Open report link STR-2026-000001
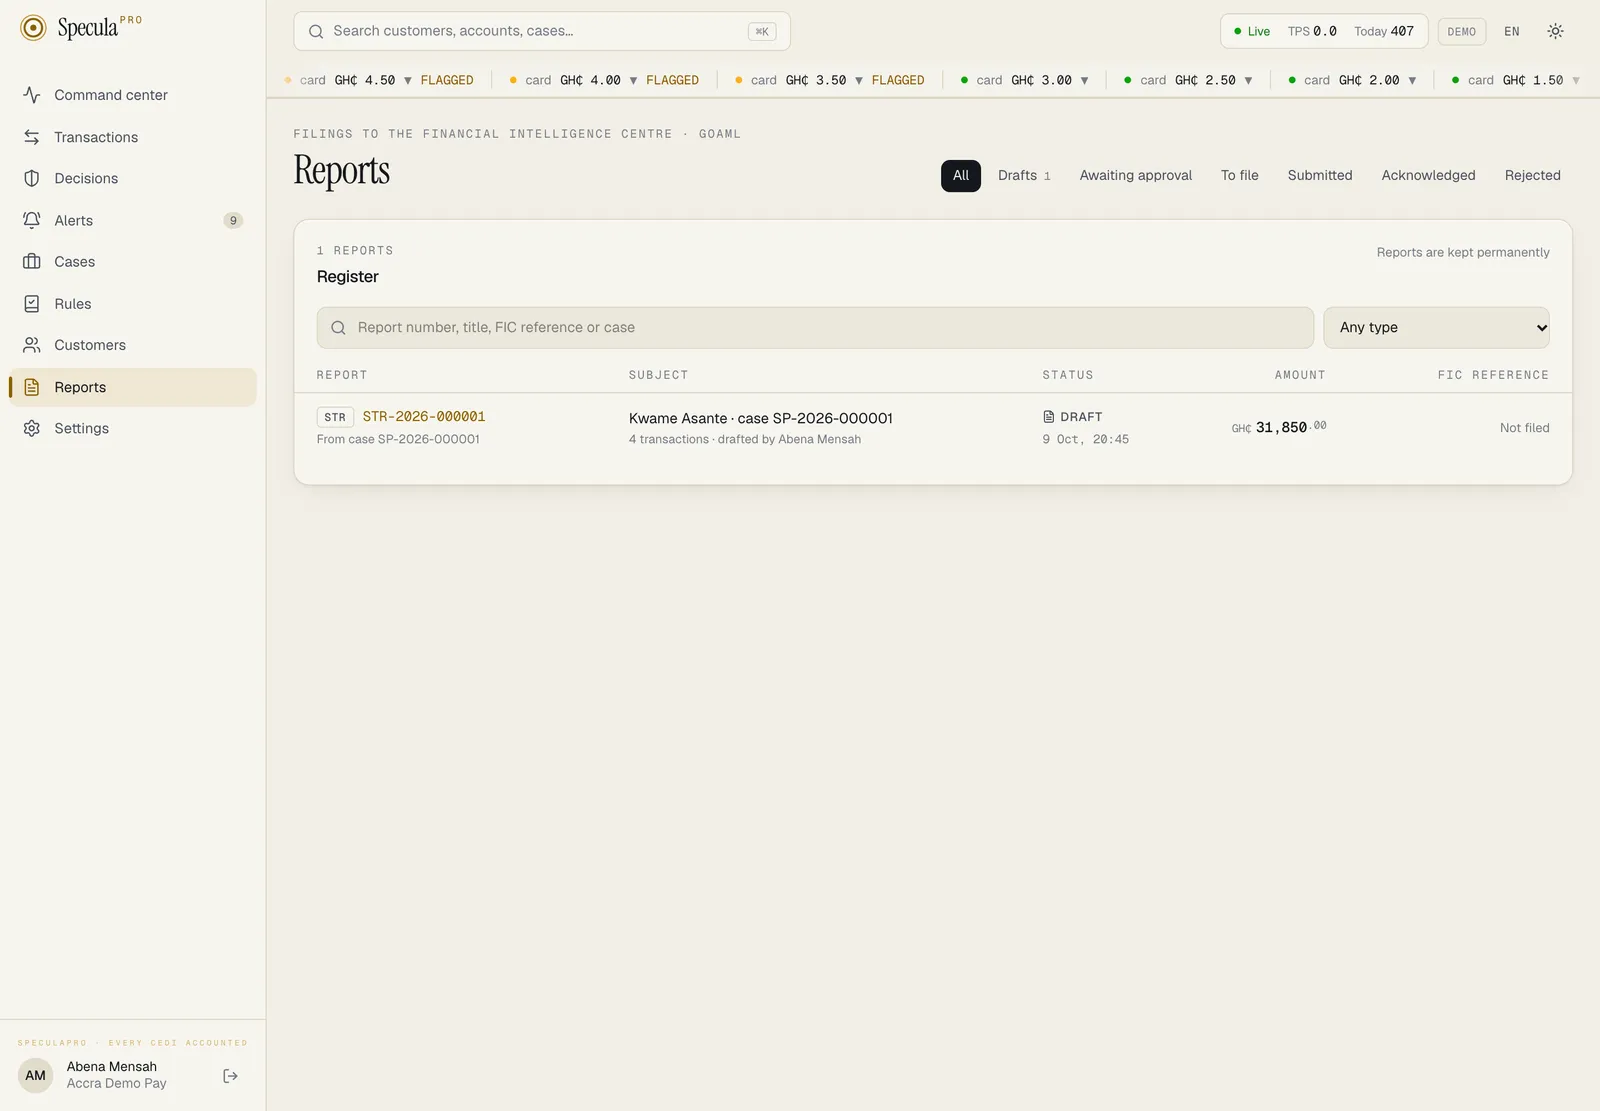Screen dimensions: 1600x1111 pos(424,417)
